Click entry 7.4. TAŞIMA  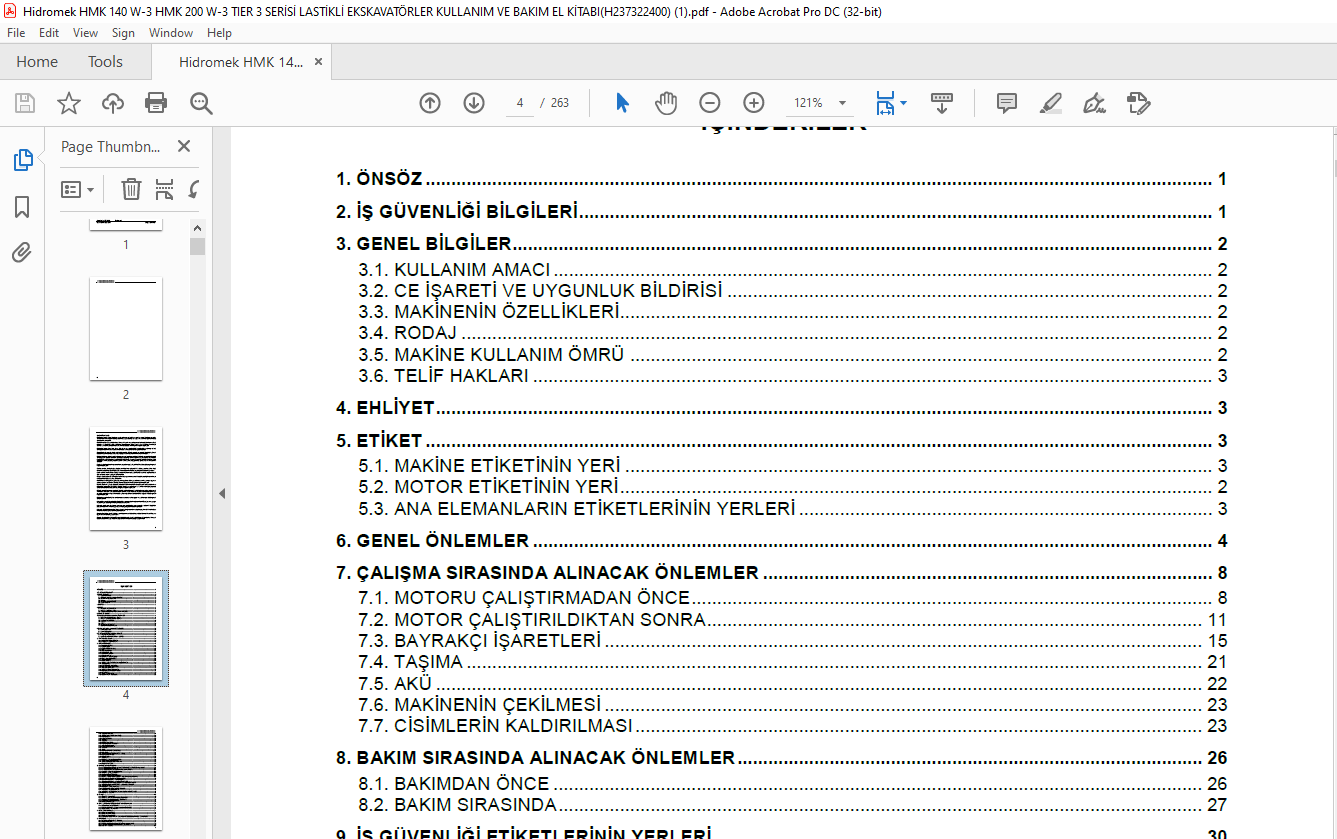pyautogui.click(x=793, y=662)
